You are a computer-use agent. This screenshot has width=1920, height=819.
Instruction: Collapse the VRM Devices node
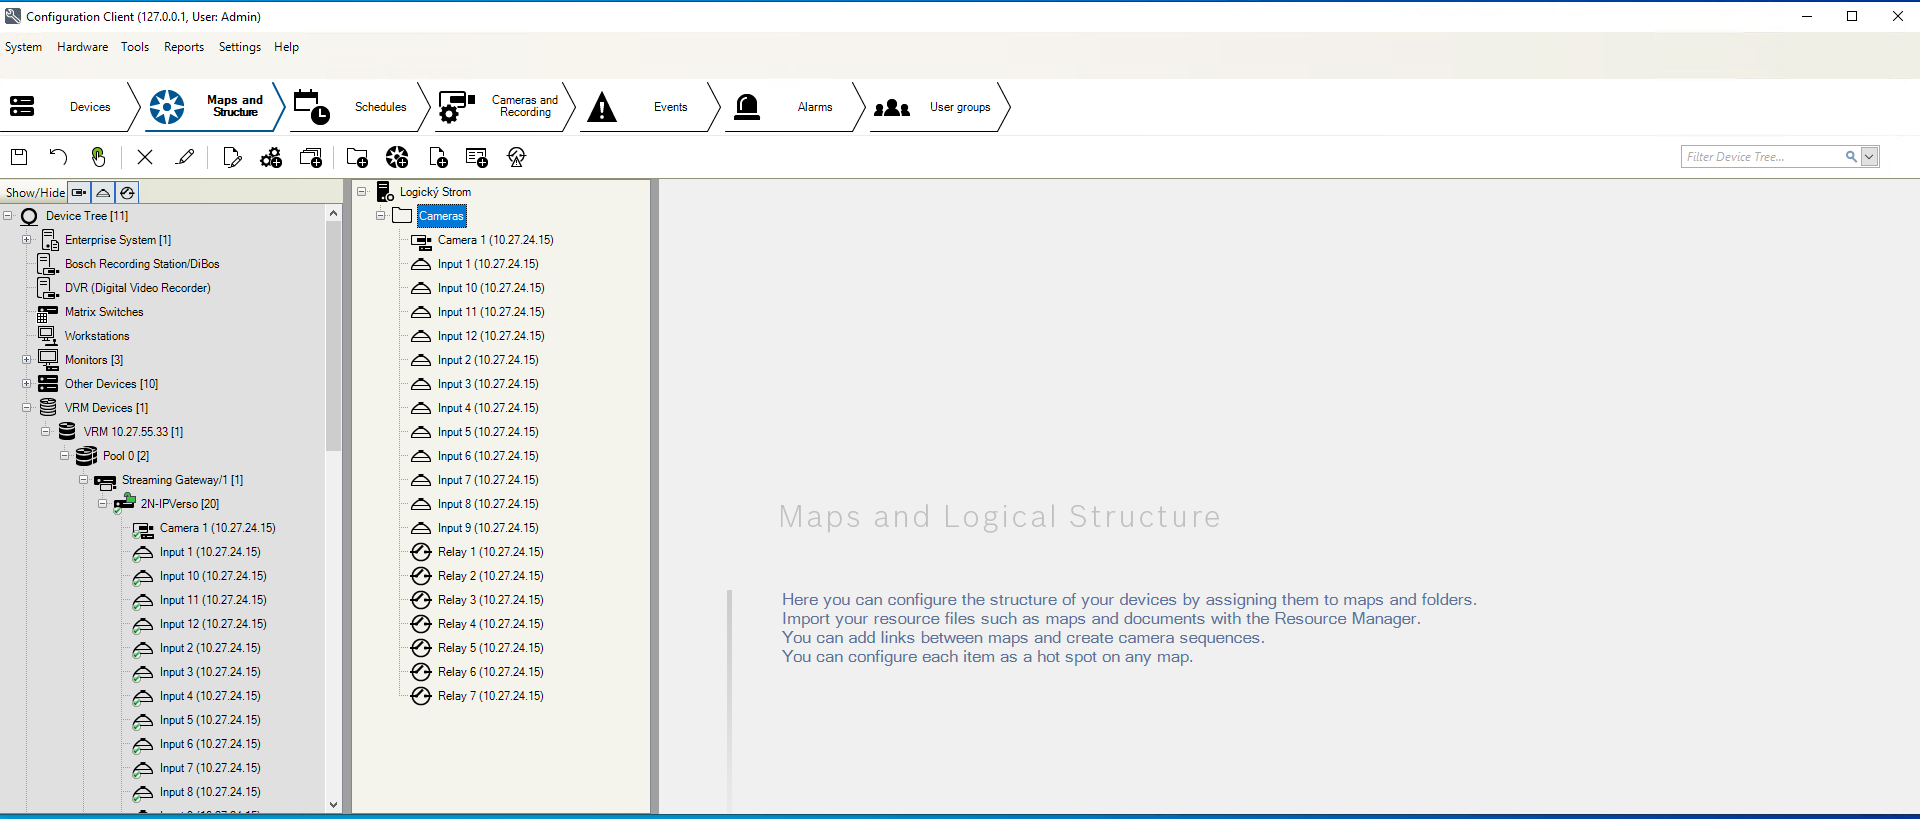click(27, 408)
